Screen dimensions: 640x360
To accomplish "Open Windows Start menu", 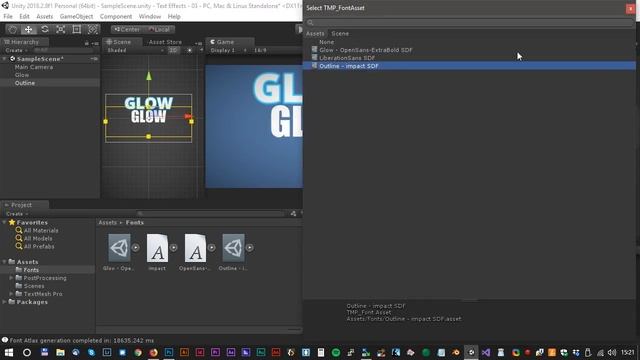I will click(9, 352).
